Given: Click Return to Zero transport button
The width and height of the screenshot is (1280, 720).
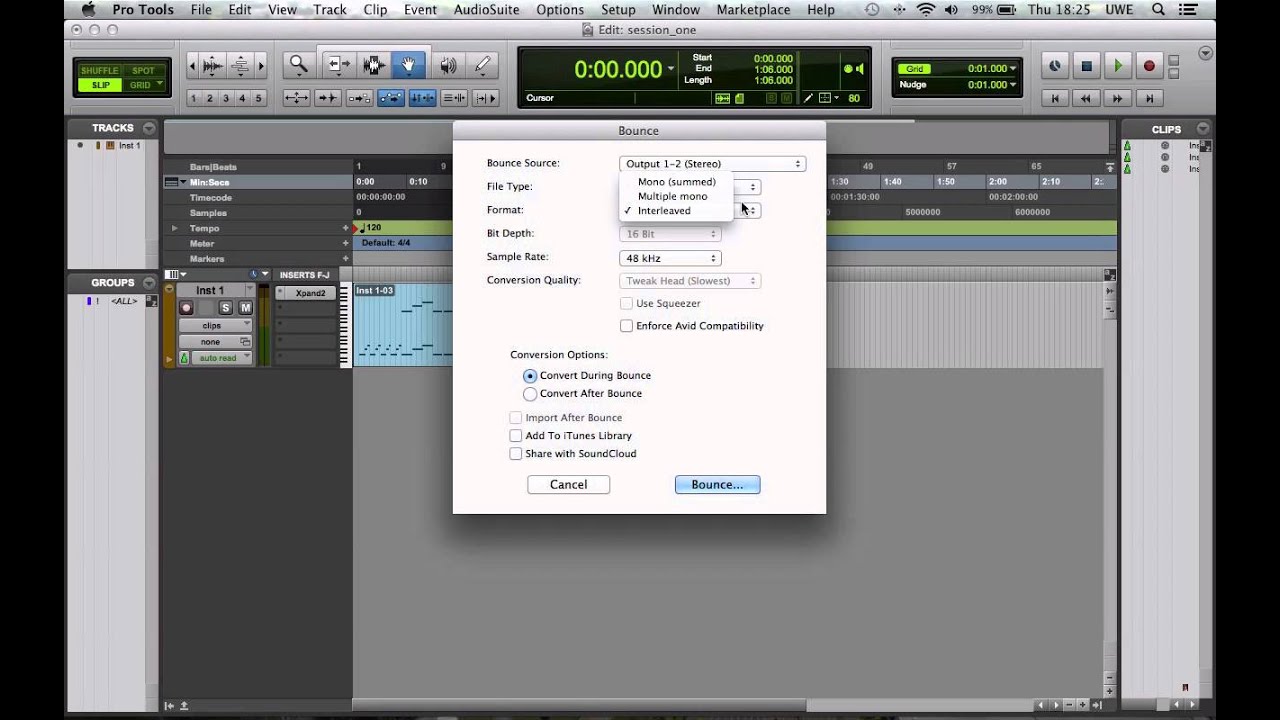Looking at the screenshot, I should tap(1054, 98).
